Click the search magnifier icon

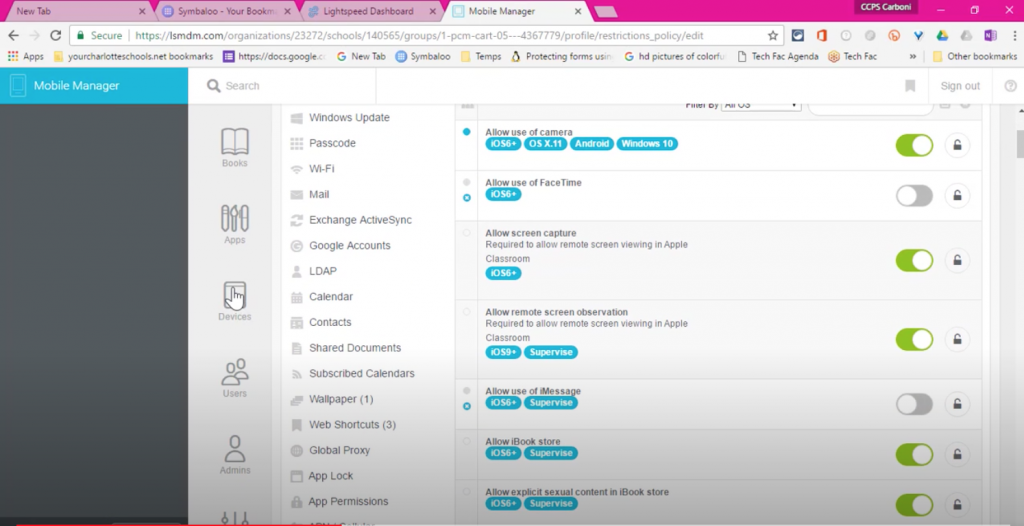[214, 86]
